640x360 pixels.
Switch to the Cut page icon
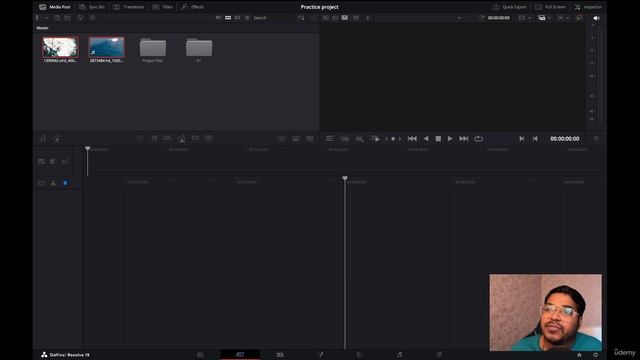click(240, 355)
